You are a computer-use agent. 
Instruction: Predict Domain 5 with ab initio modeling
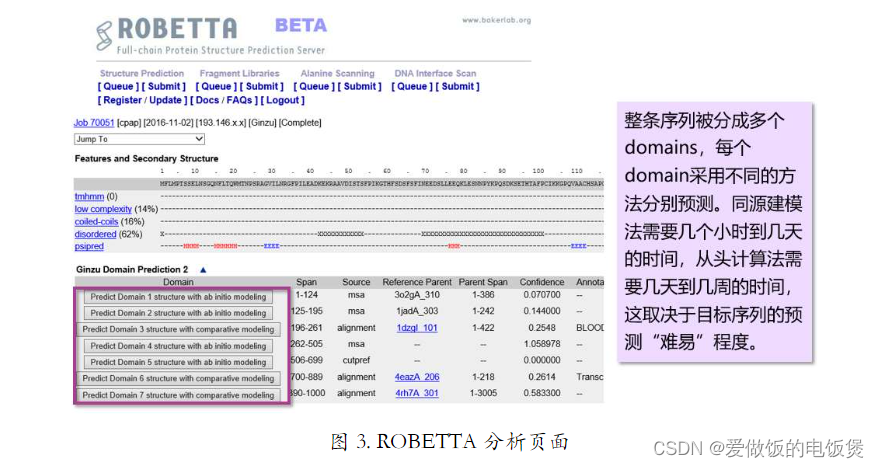178,362
